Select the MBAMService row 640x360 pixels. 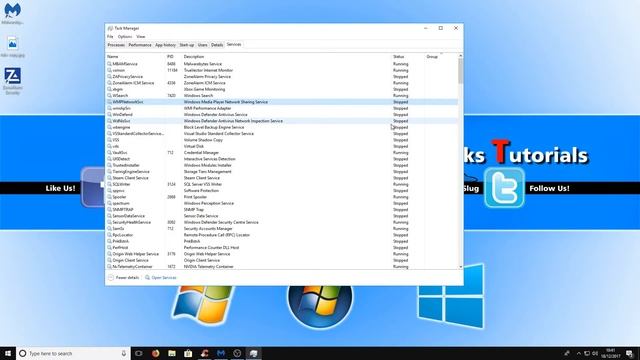click(282, 64)
